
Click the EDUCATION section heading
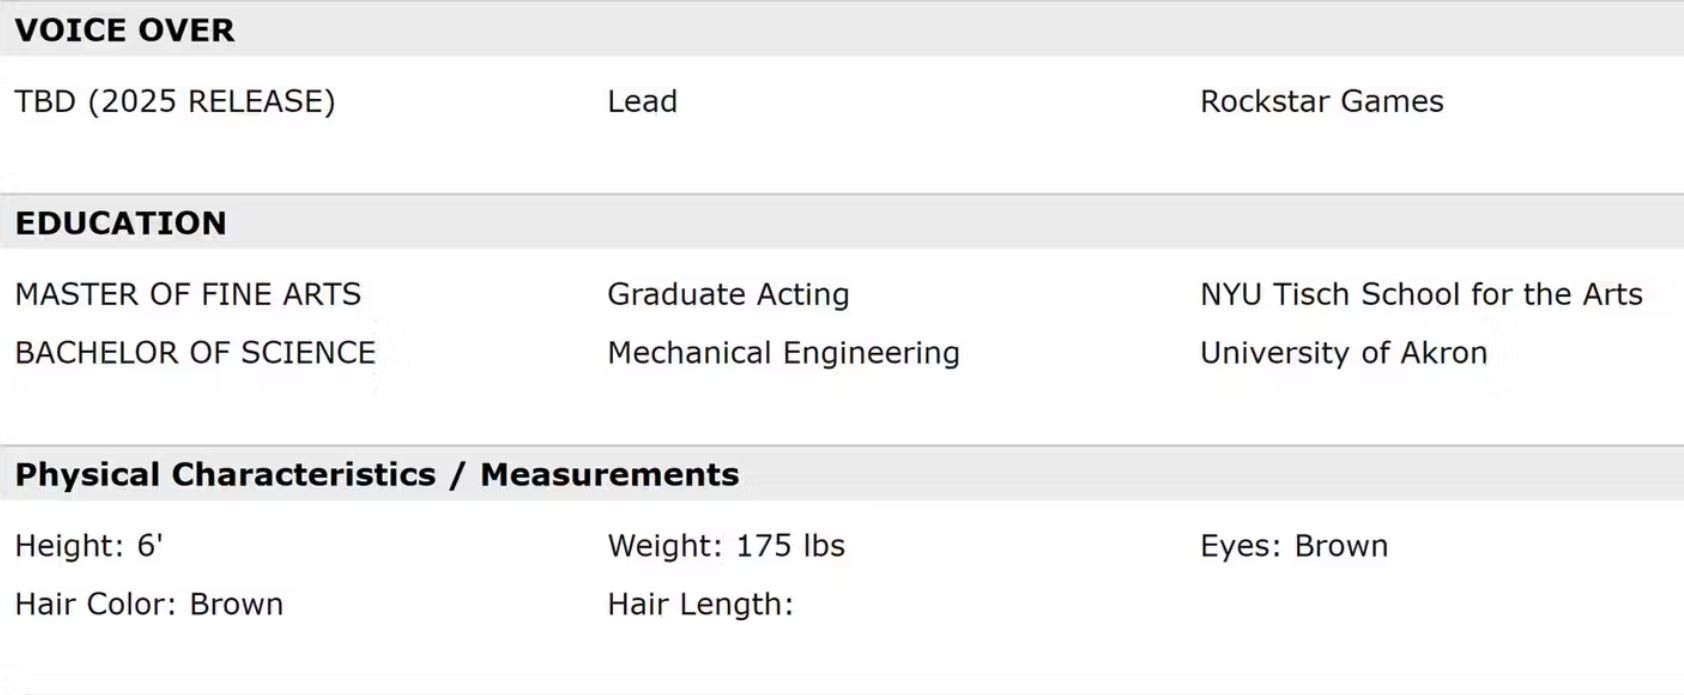tap(121, 223)
